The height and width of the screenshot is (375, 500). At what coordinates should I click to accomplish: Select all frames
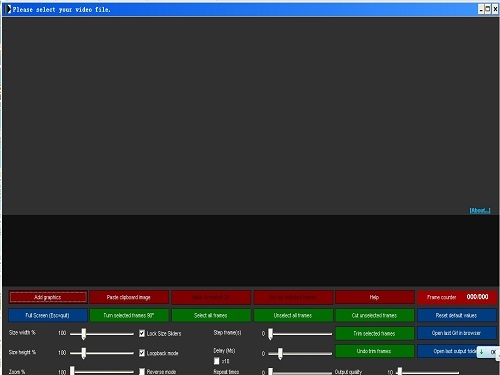click(211, 315)
